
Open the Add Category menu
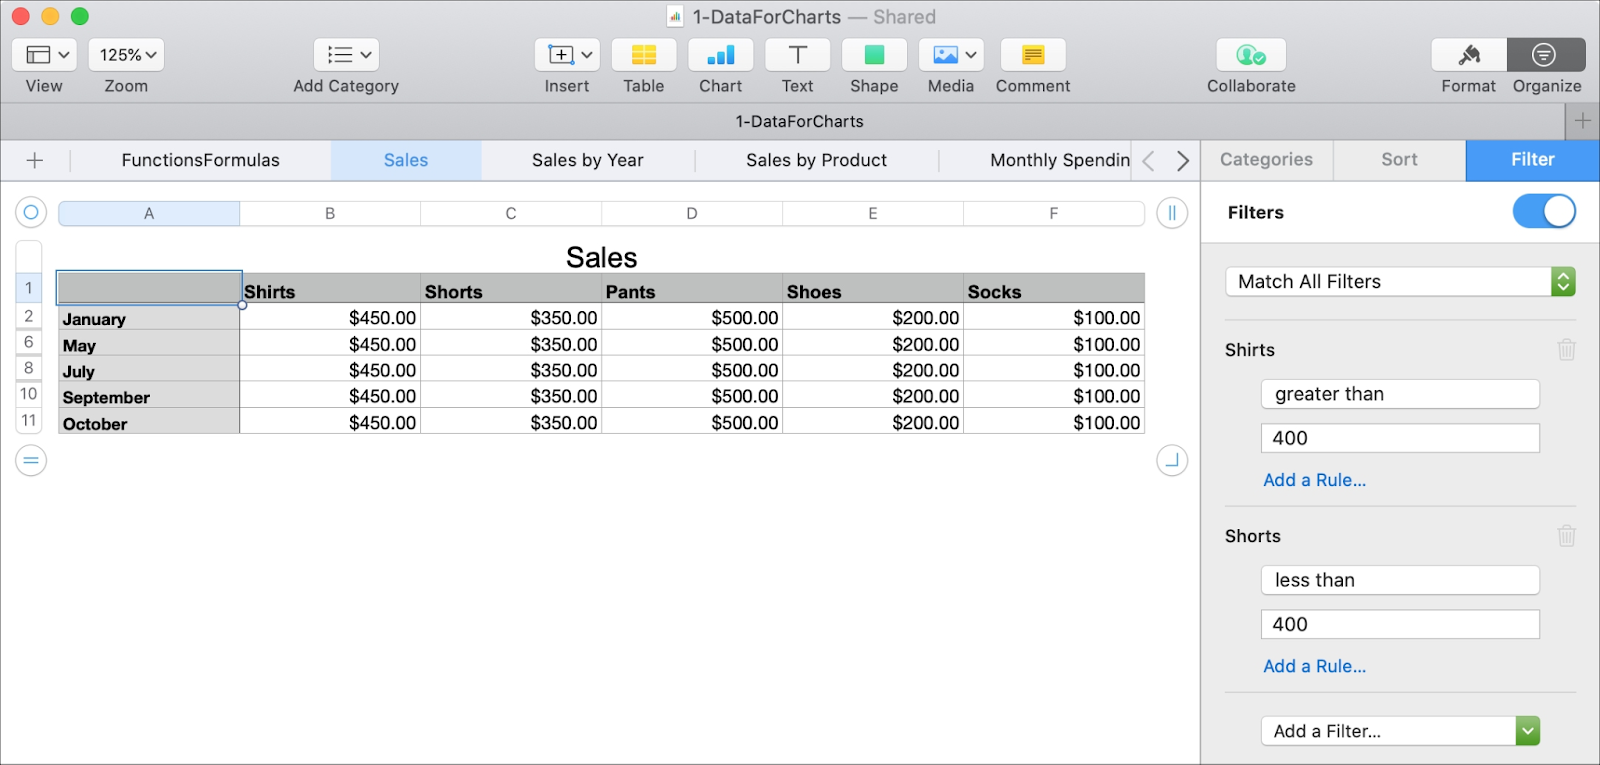[346, 55]
